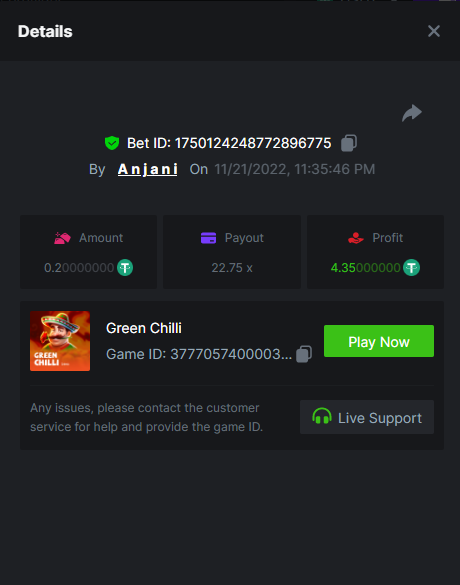Click the red Profit hand icon

[356, 238]
